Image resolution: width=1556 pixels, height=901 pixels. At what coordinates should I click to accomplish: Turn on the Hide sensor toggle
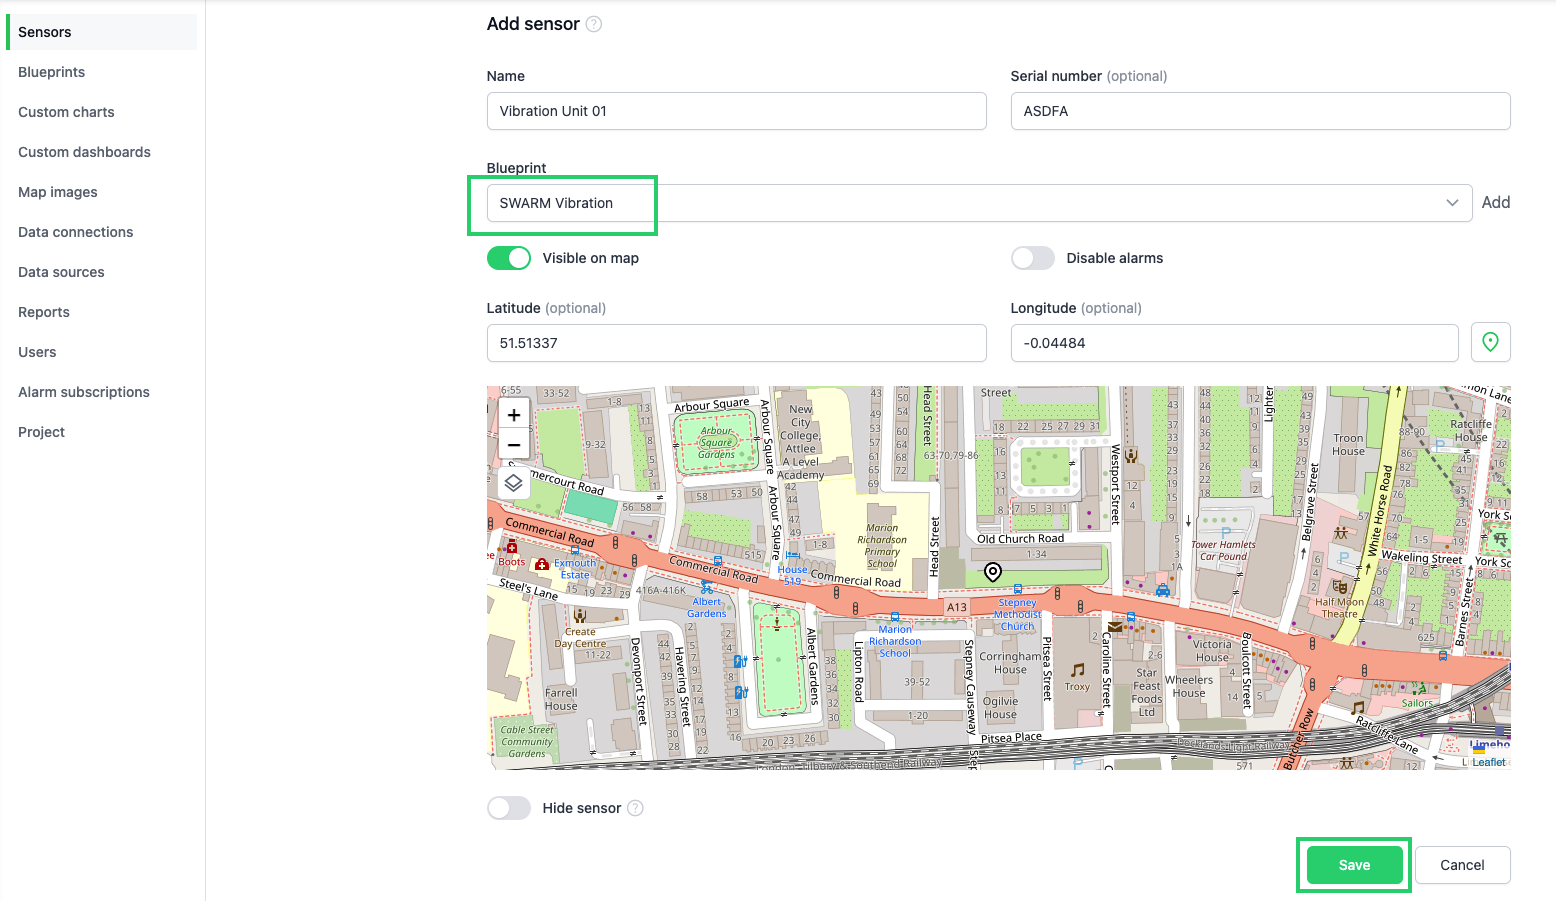click(509, 808)
